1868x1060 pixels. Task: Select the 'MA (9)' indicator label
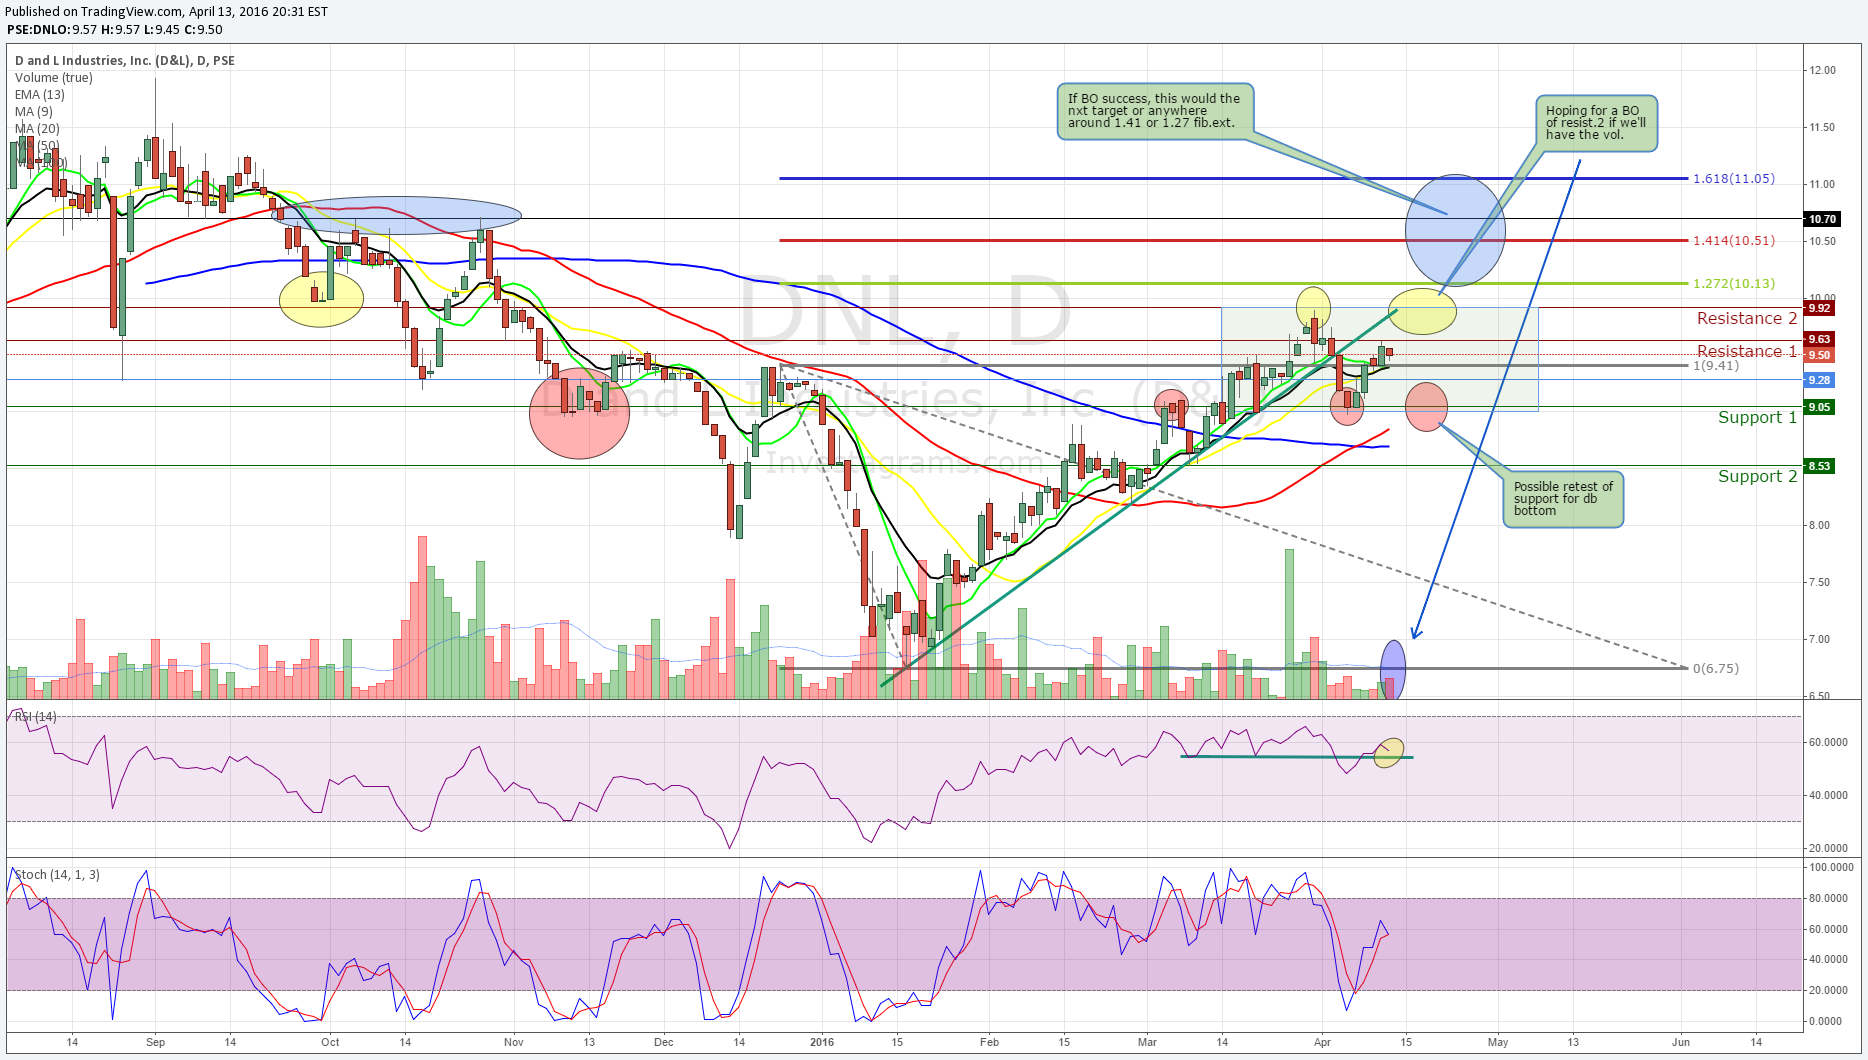[34, 111]
